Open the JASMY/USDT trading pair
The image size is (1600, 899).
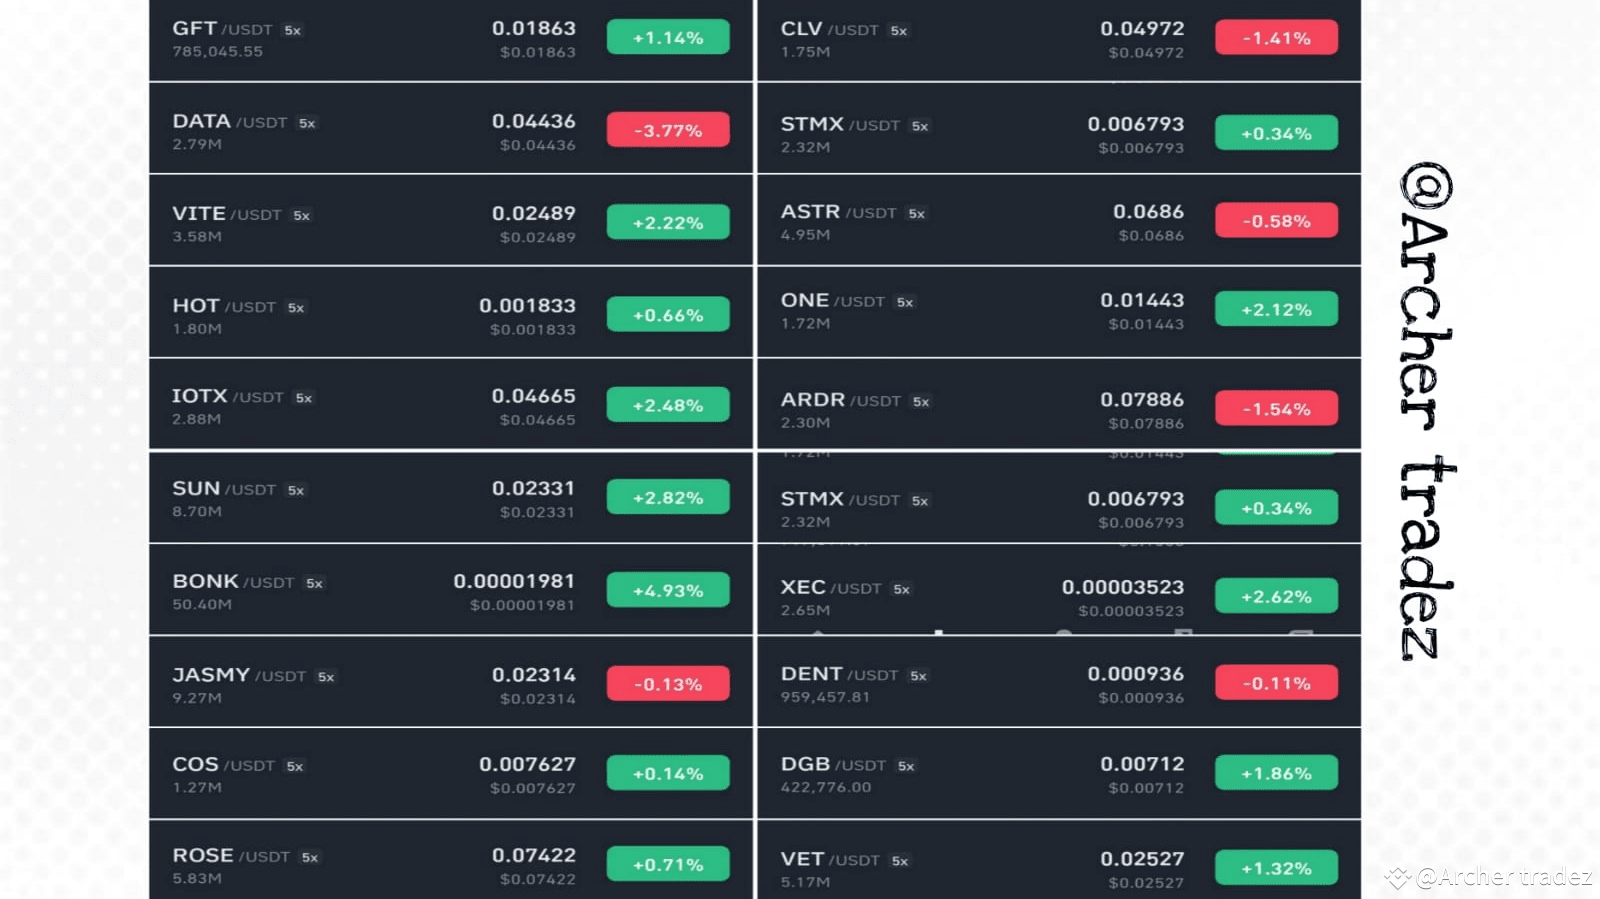click(x=451, y=683)
